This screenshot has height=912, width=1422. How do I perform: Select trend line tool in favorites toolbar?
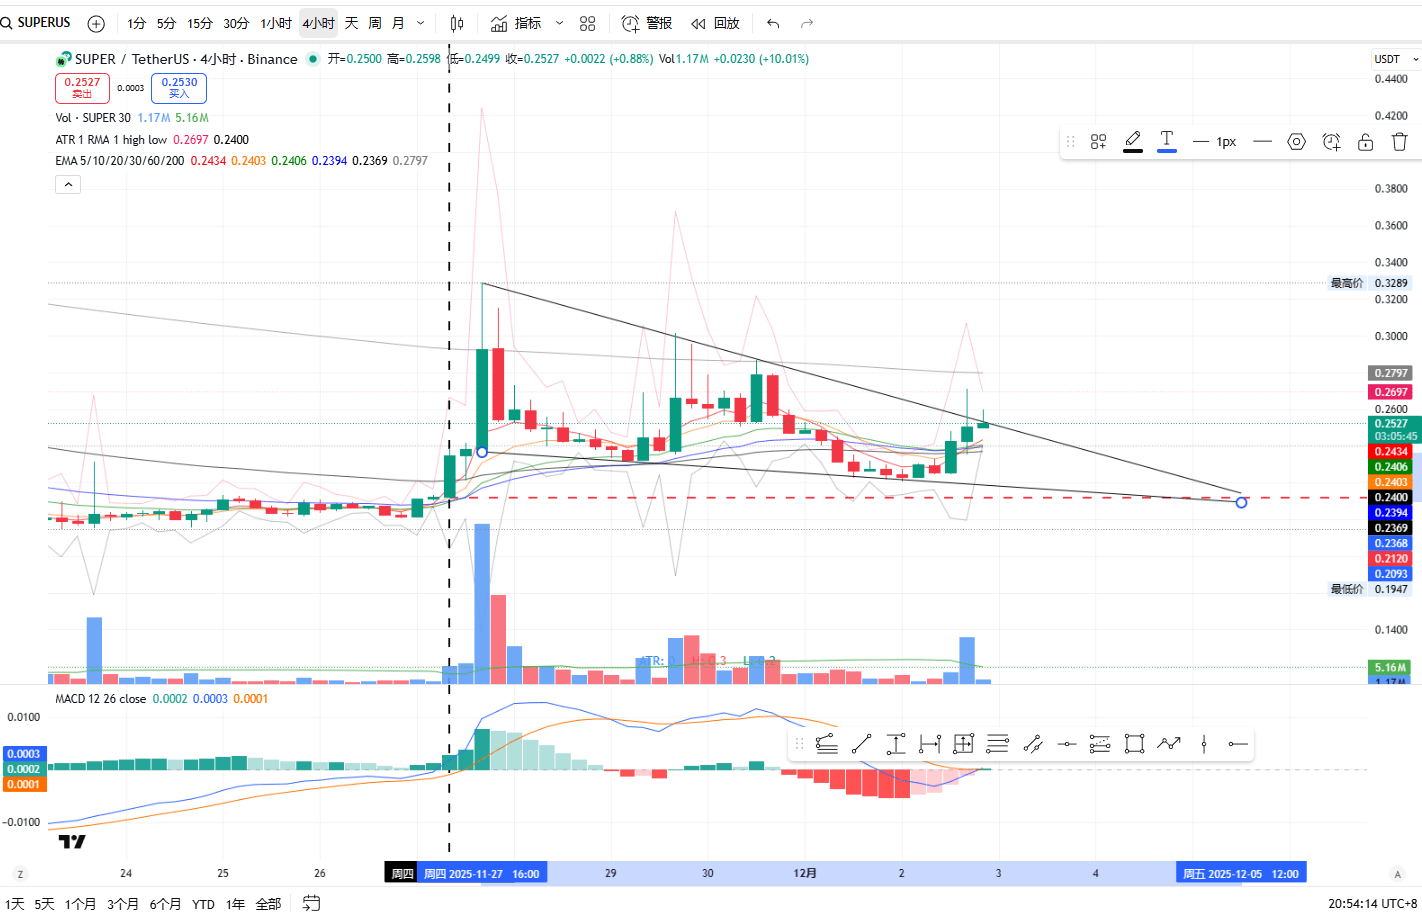point(862,743)
